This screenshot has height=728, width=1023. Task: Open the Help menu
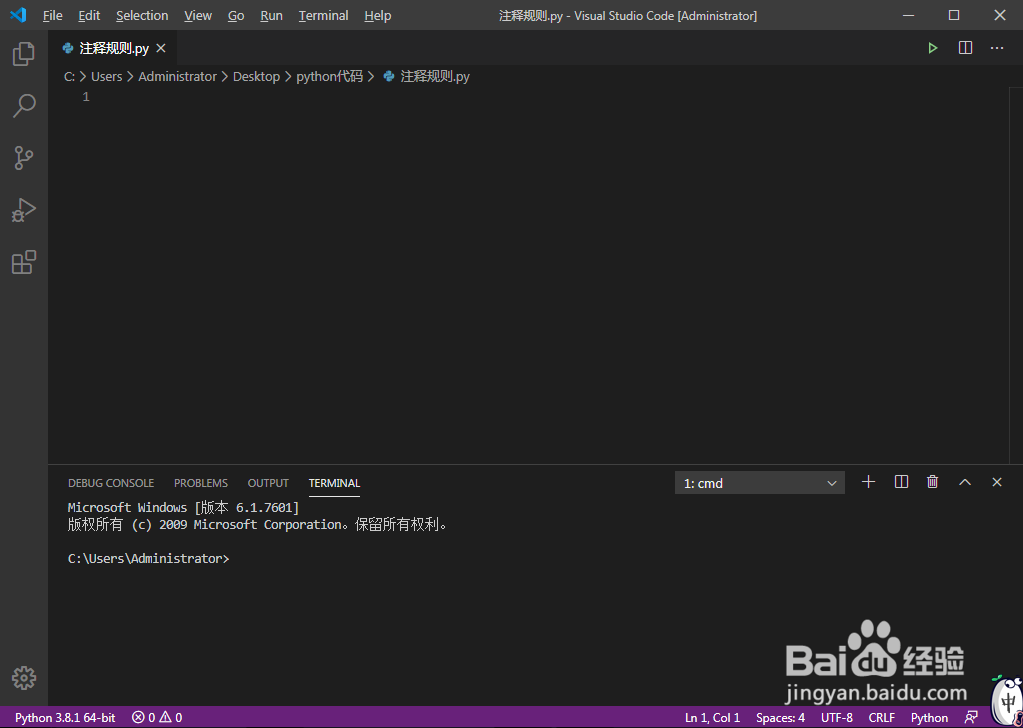[x=378, y=15]
